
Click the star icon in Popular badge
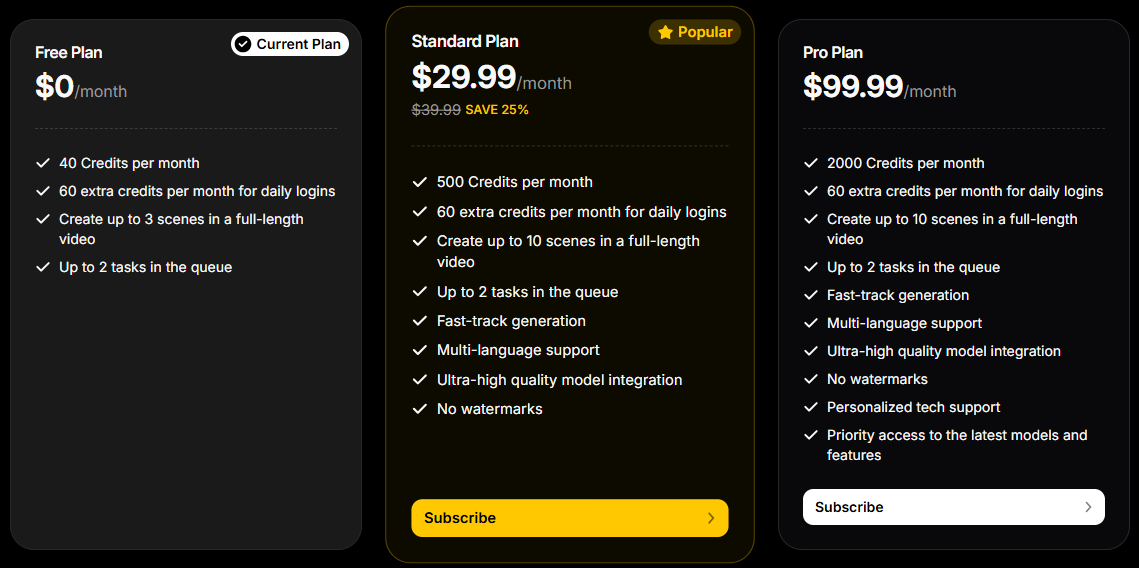pyautogui.click(x=665, y=33)
